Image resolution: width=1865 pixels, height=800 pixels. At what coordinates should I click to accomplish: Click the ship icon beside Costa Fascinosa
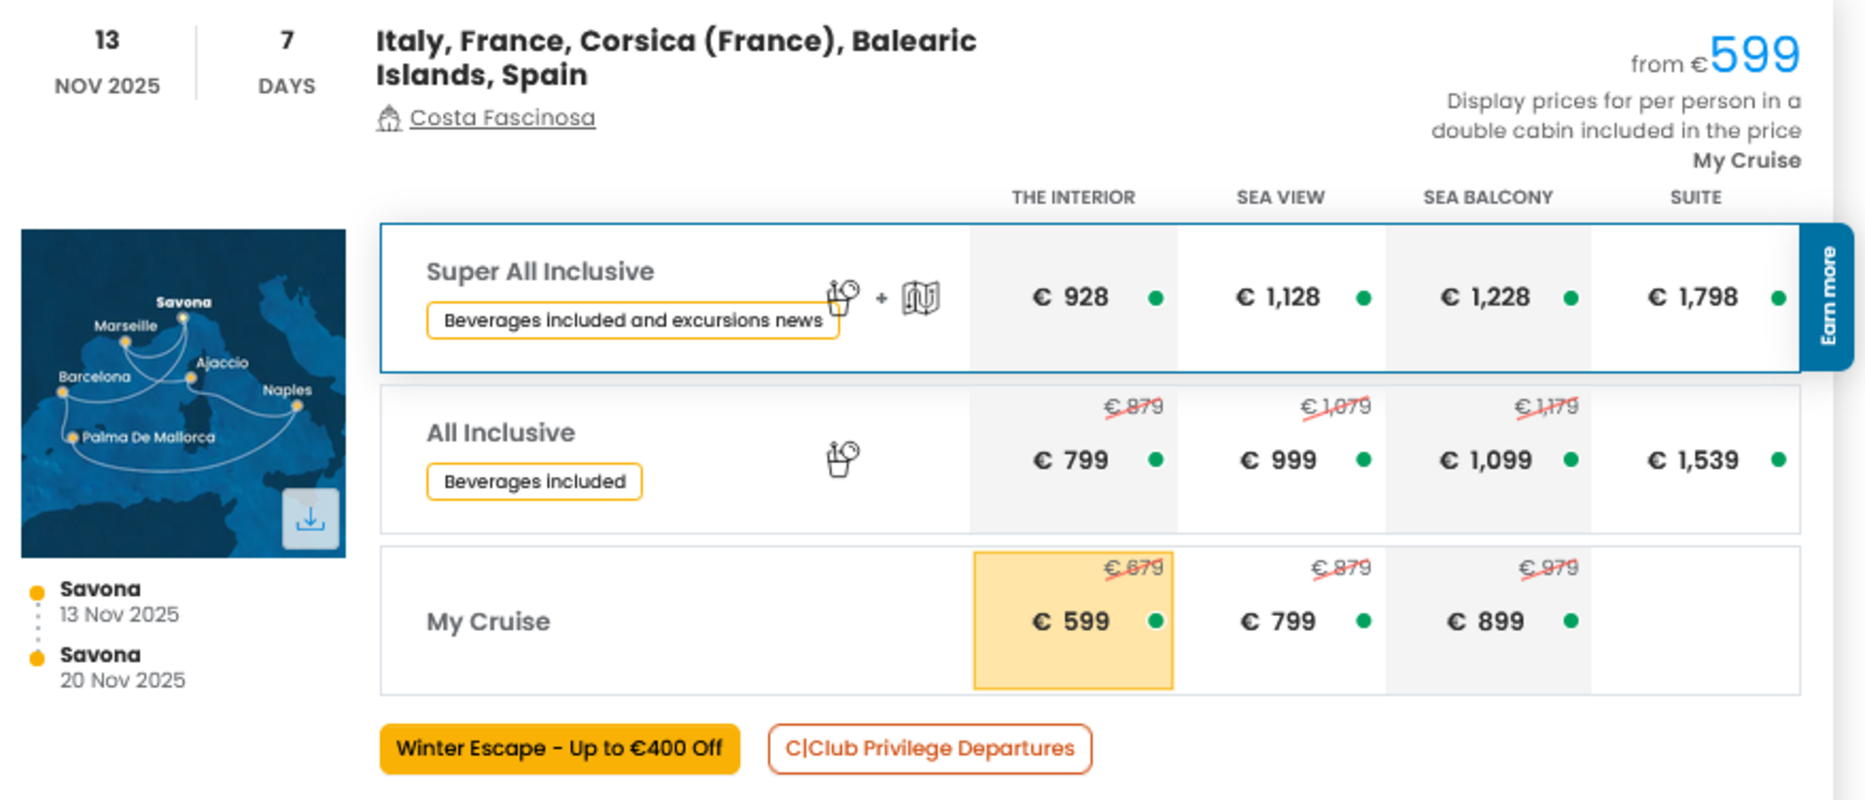389,118
